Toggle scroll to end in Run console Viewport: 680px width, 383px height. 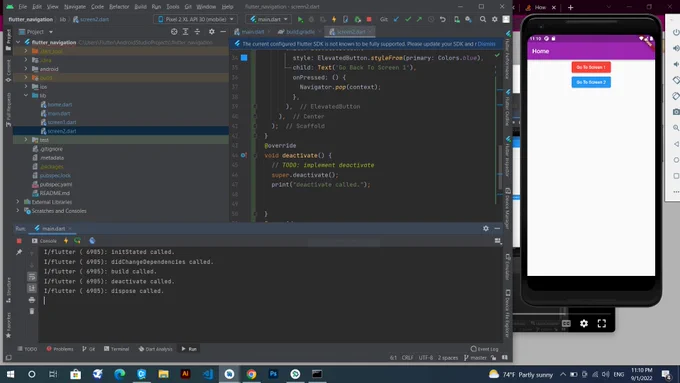[32, 288]
